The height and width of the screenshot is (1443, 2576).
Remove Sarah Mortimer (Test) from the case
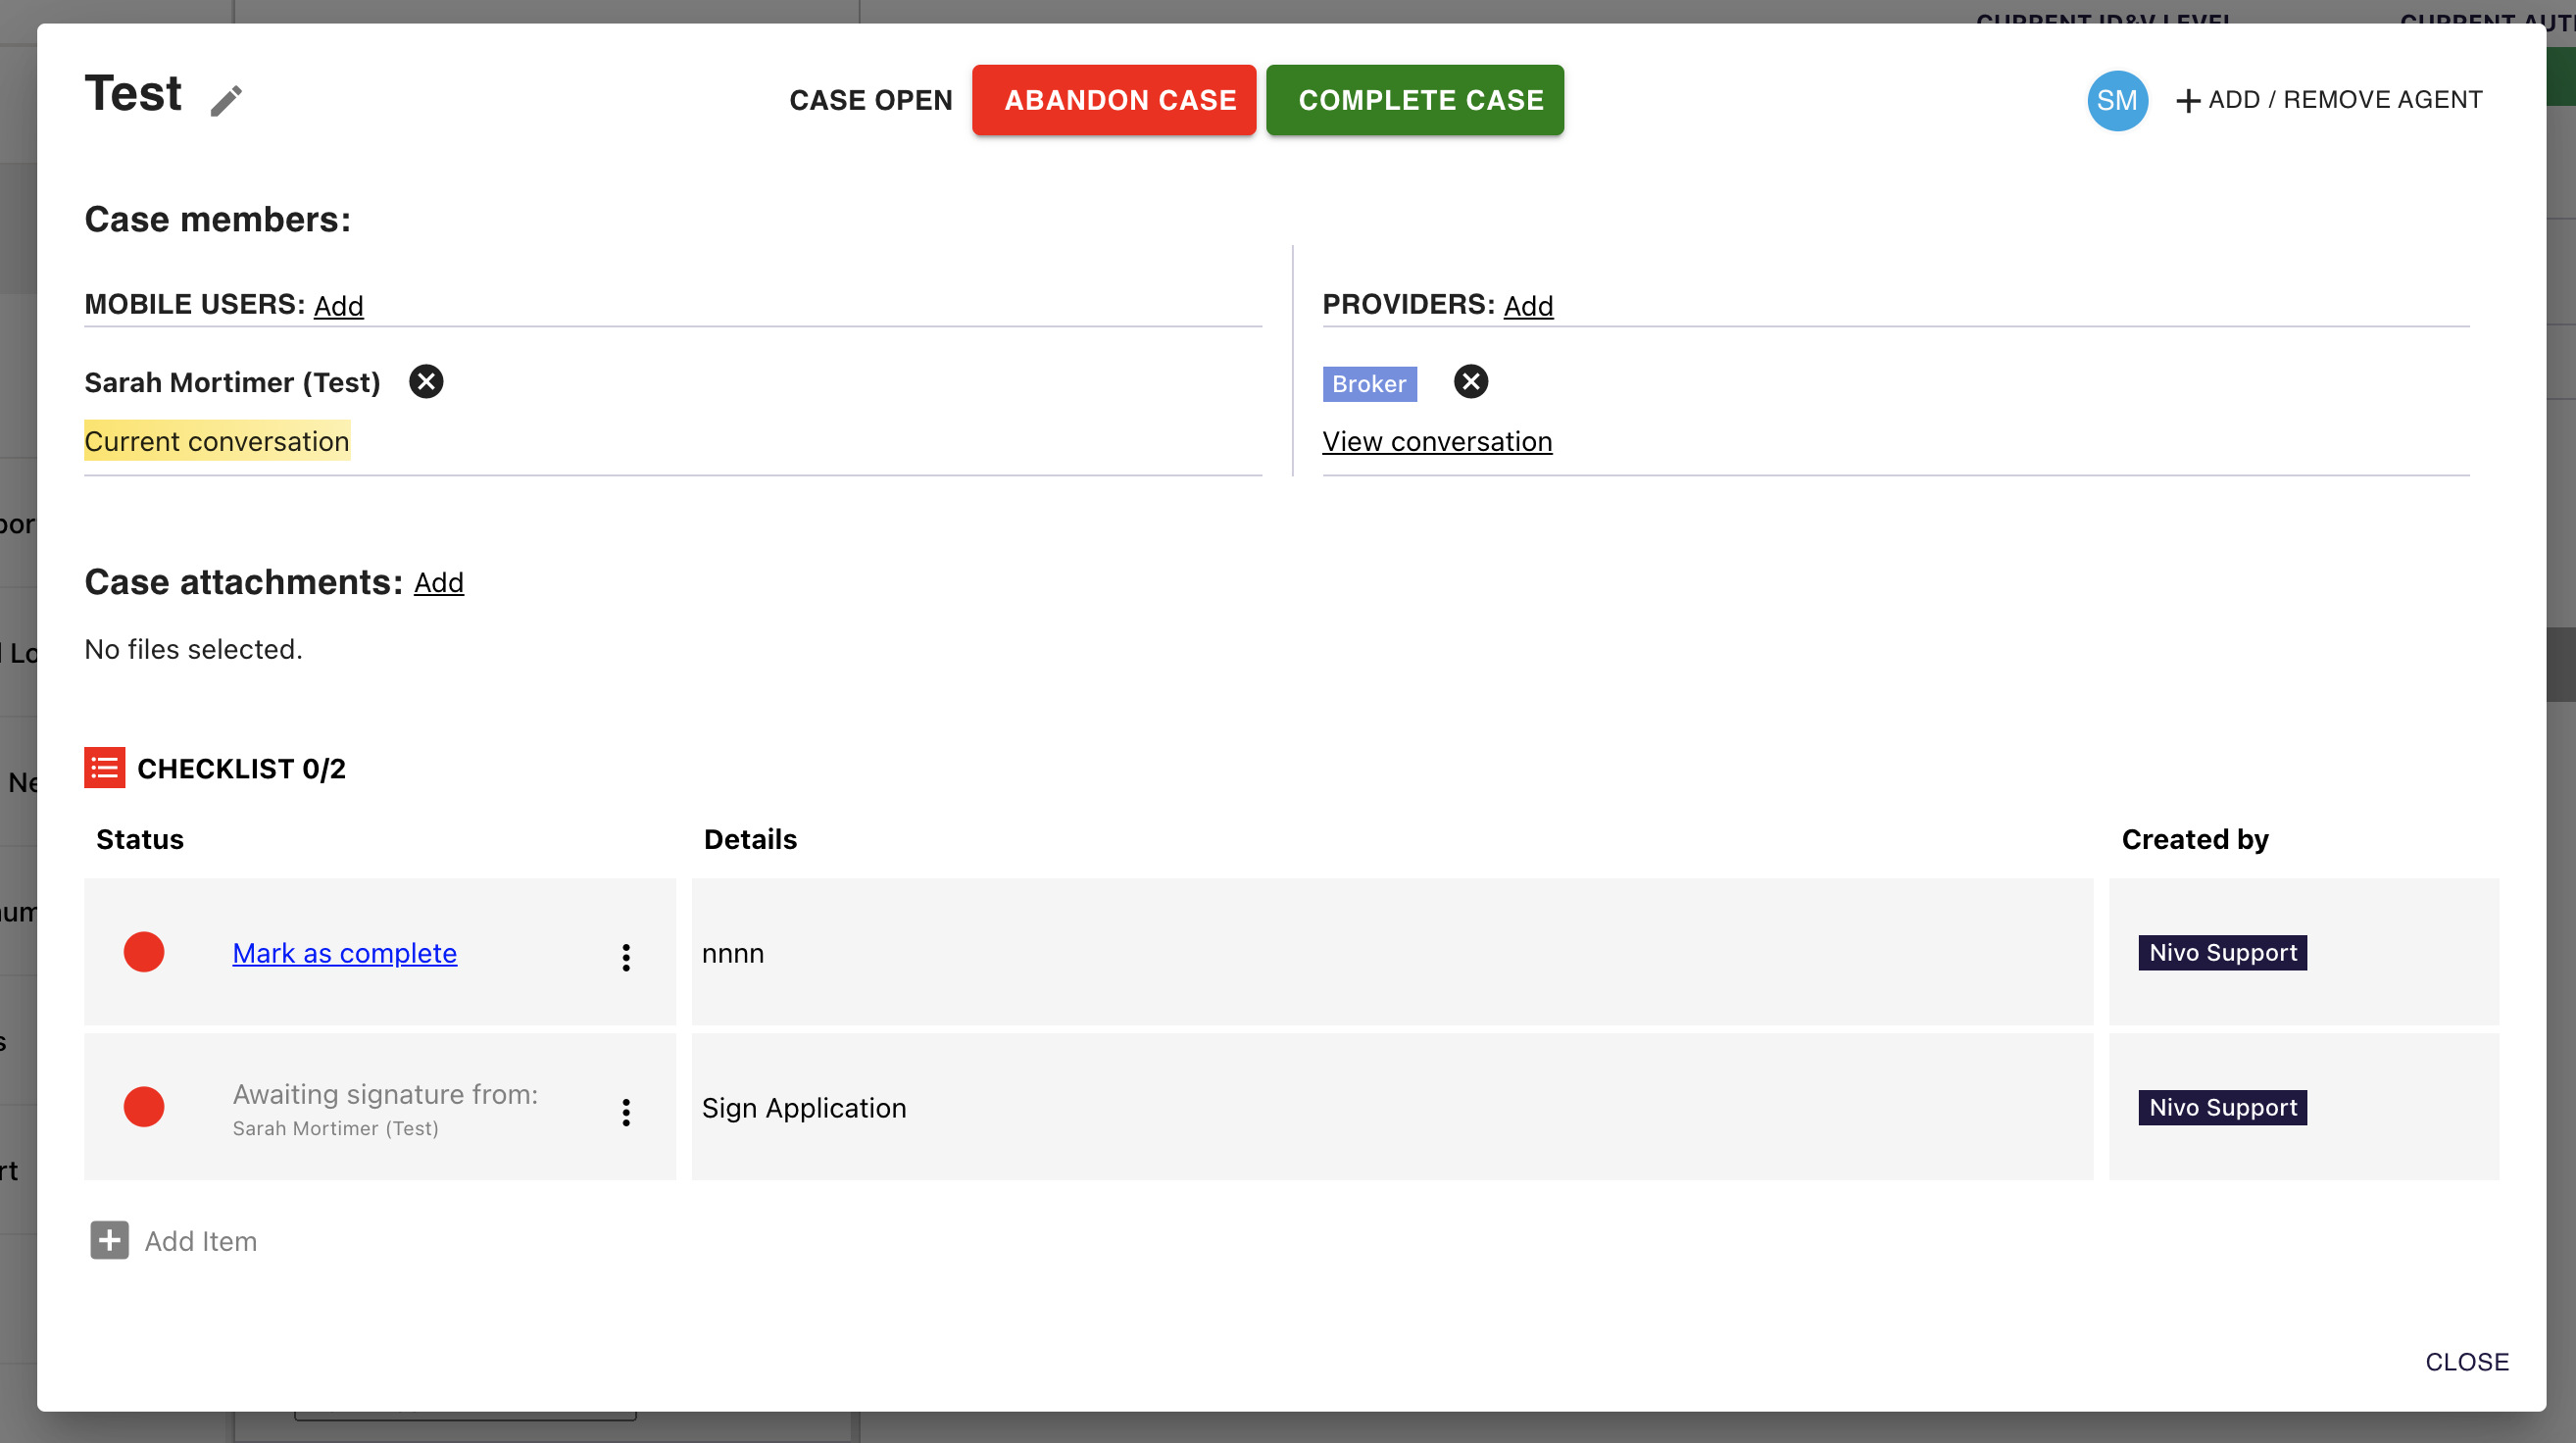(426, 382)
